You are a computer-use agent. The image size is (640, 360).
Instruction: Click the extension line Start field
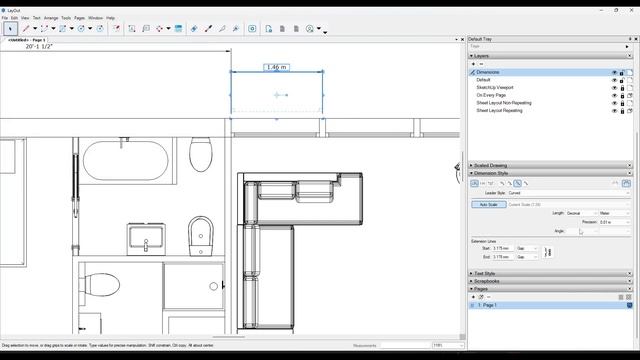click(x=502, y=249)
